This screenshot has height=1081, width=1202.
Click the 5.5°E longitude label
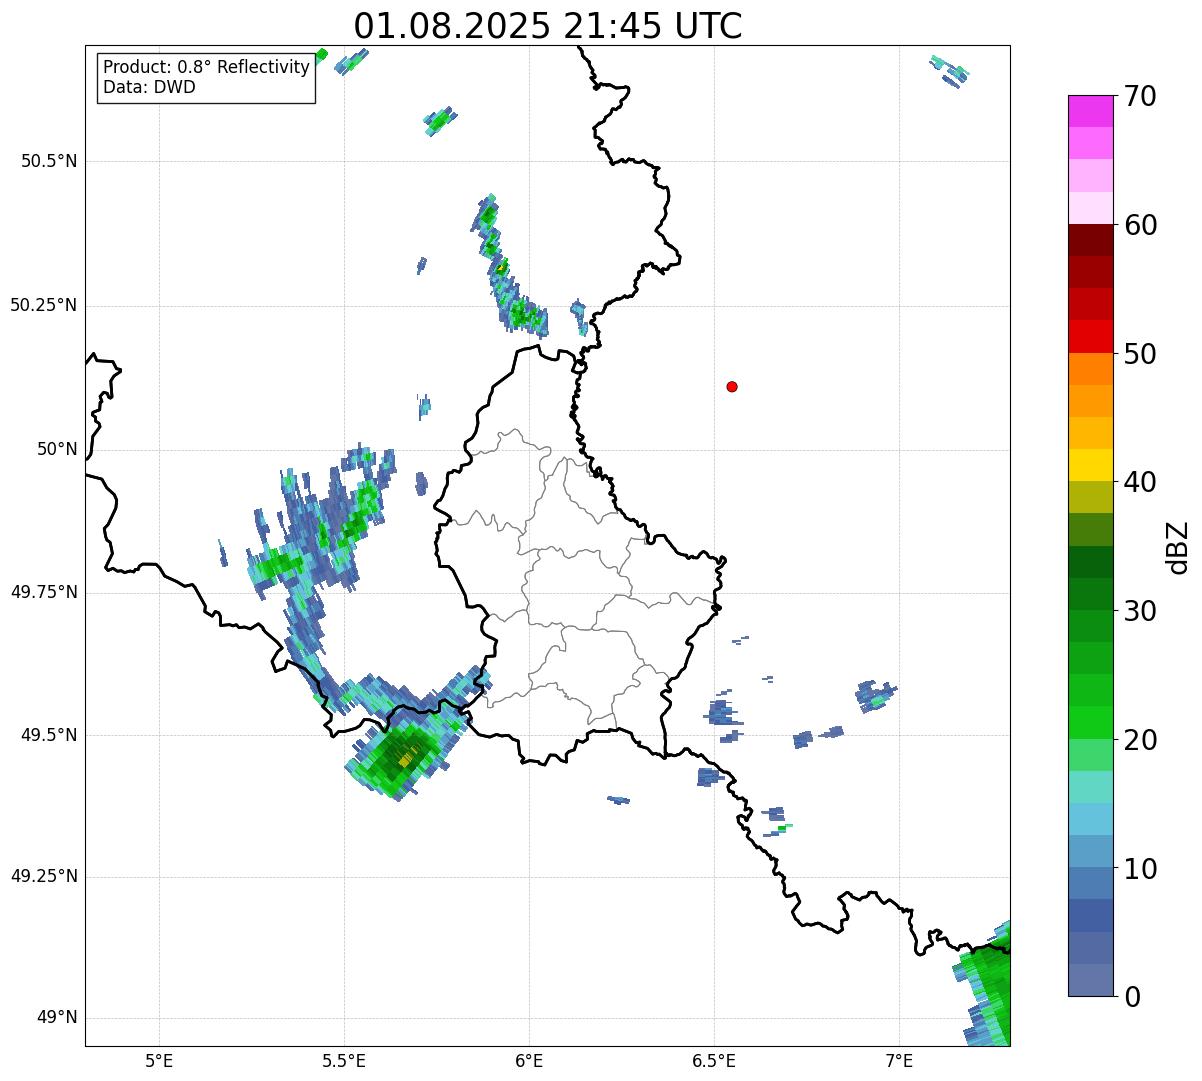click(x=344, y=1060)
